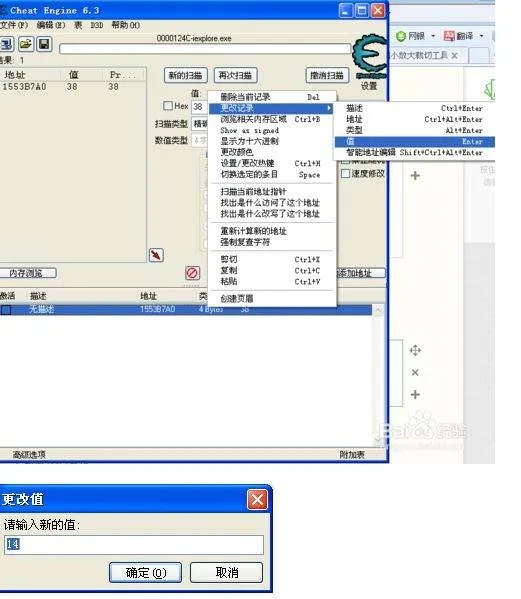Open the 扫描类型 combo box
Viewport: 521px width, 599px height.
coord(200,124)
